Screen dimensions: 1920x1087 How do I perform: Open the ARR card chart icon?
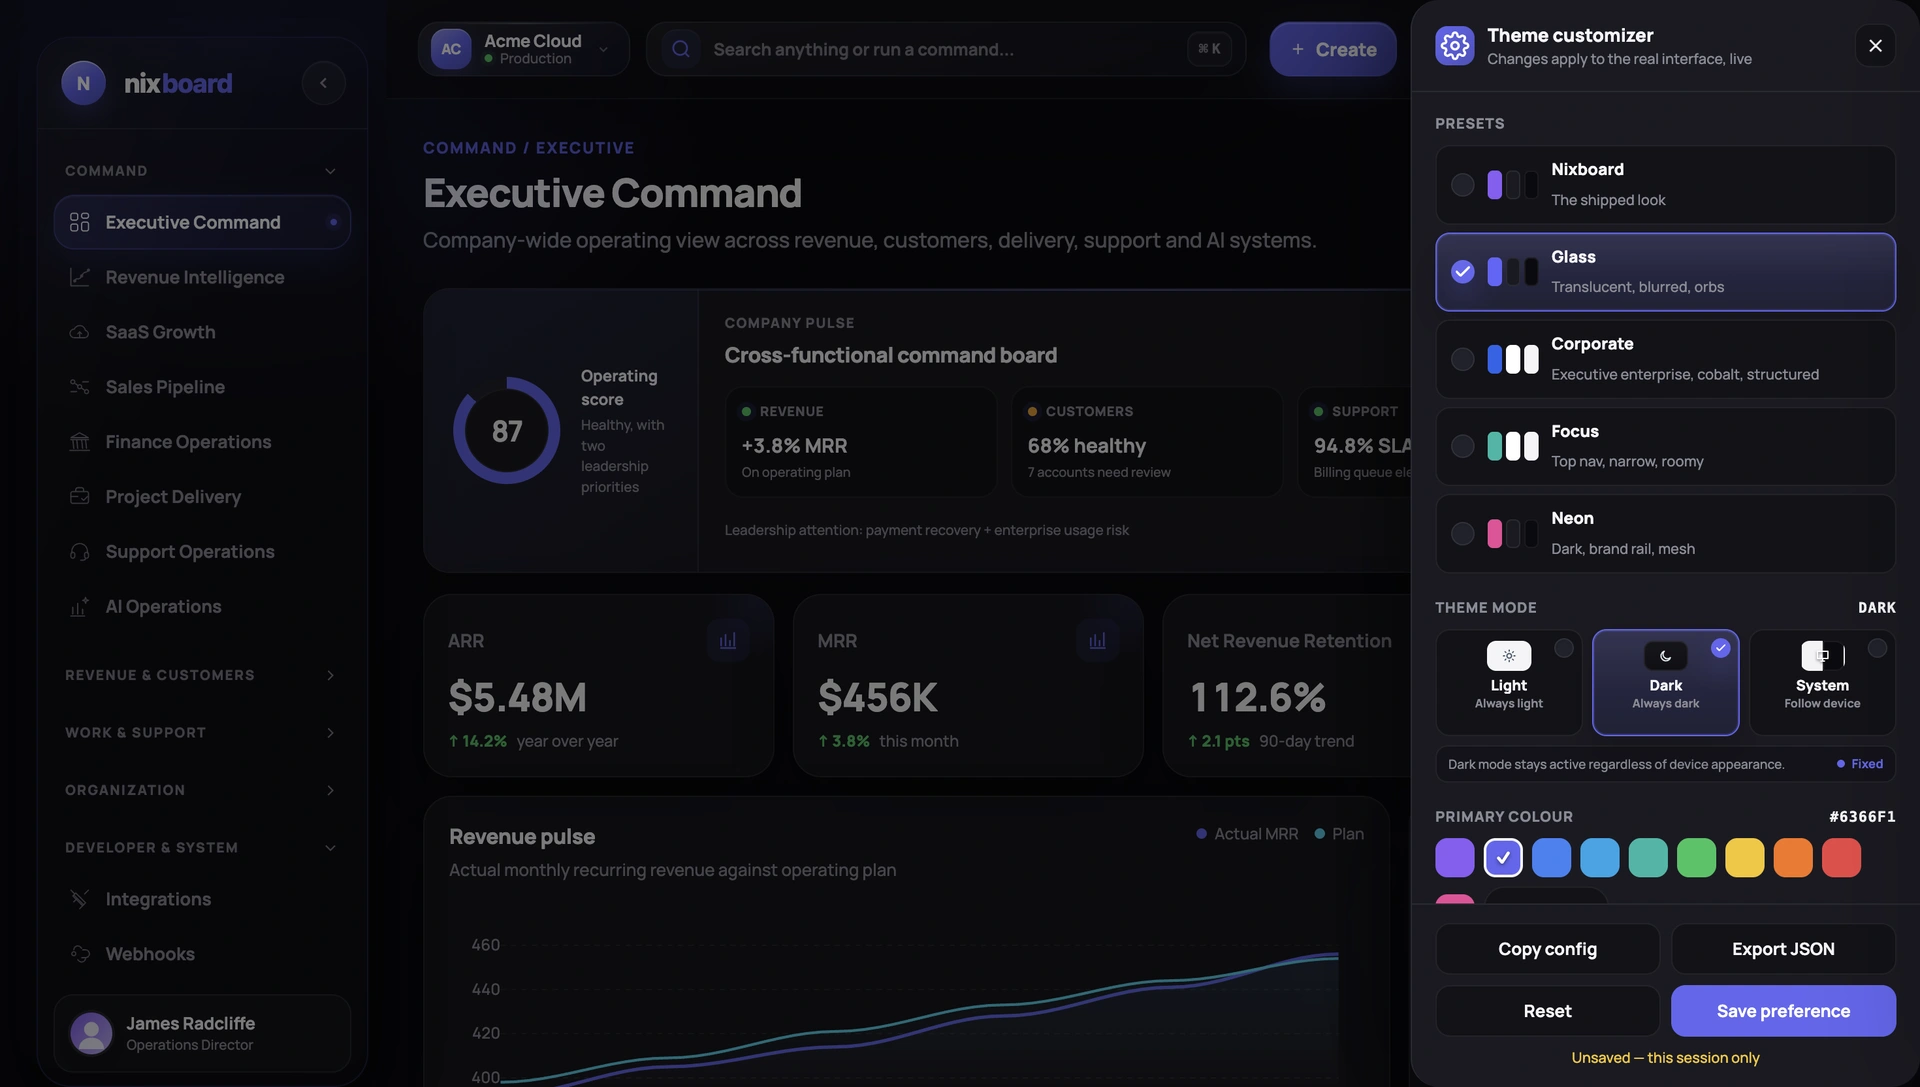(728, 641)
